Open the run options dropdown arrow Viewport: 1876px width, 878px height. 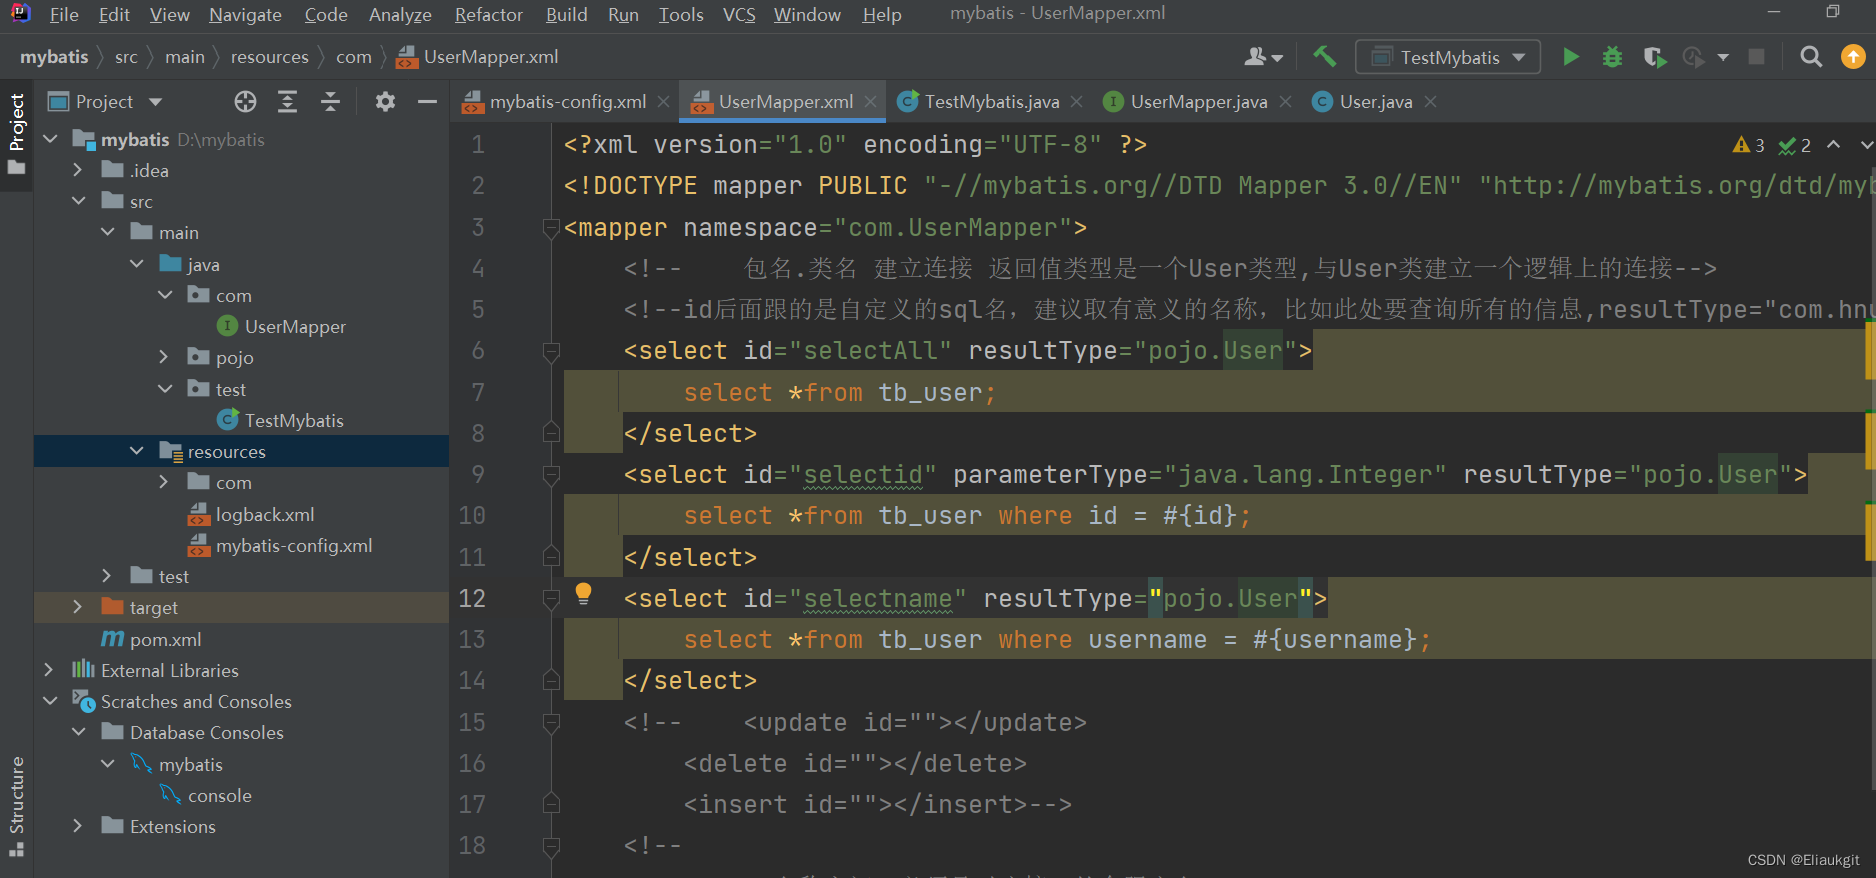[1722, 58]
